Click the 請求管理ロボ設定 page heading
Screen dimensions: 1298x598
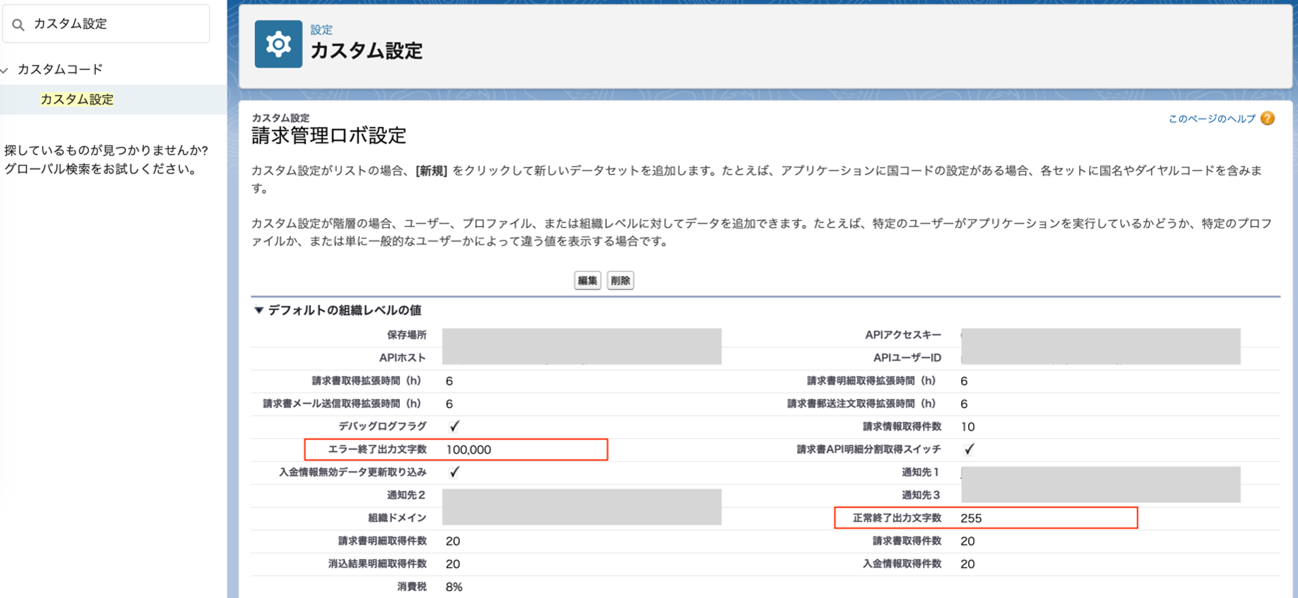point(328,135)
